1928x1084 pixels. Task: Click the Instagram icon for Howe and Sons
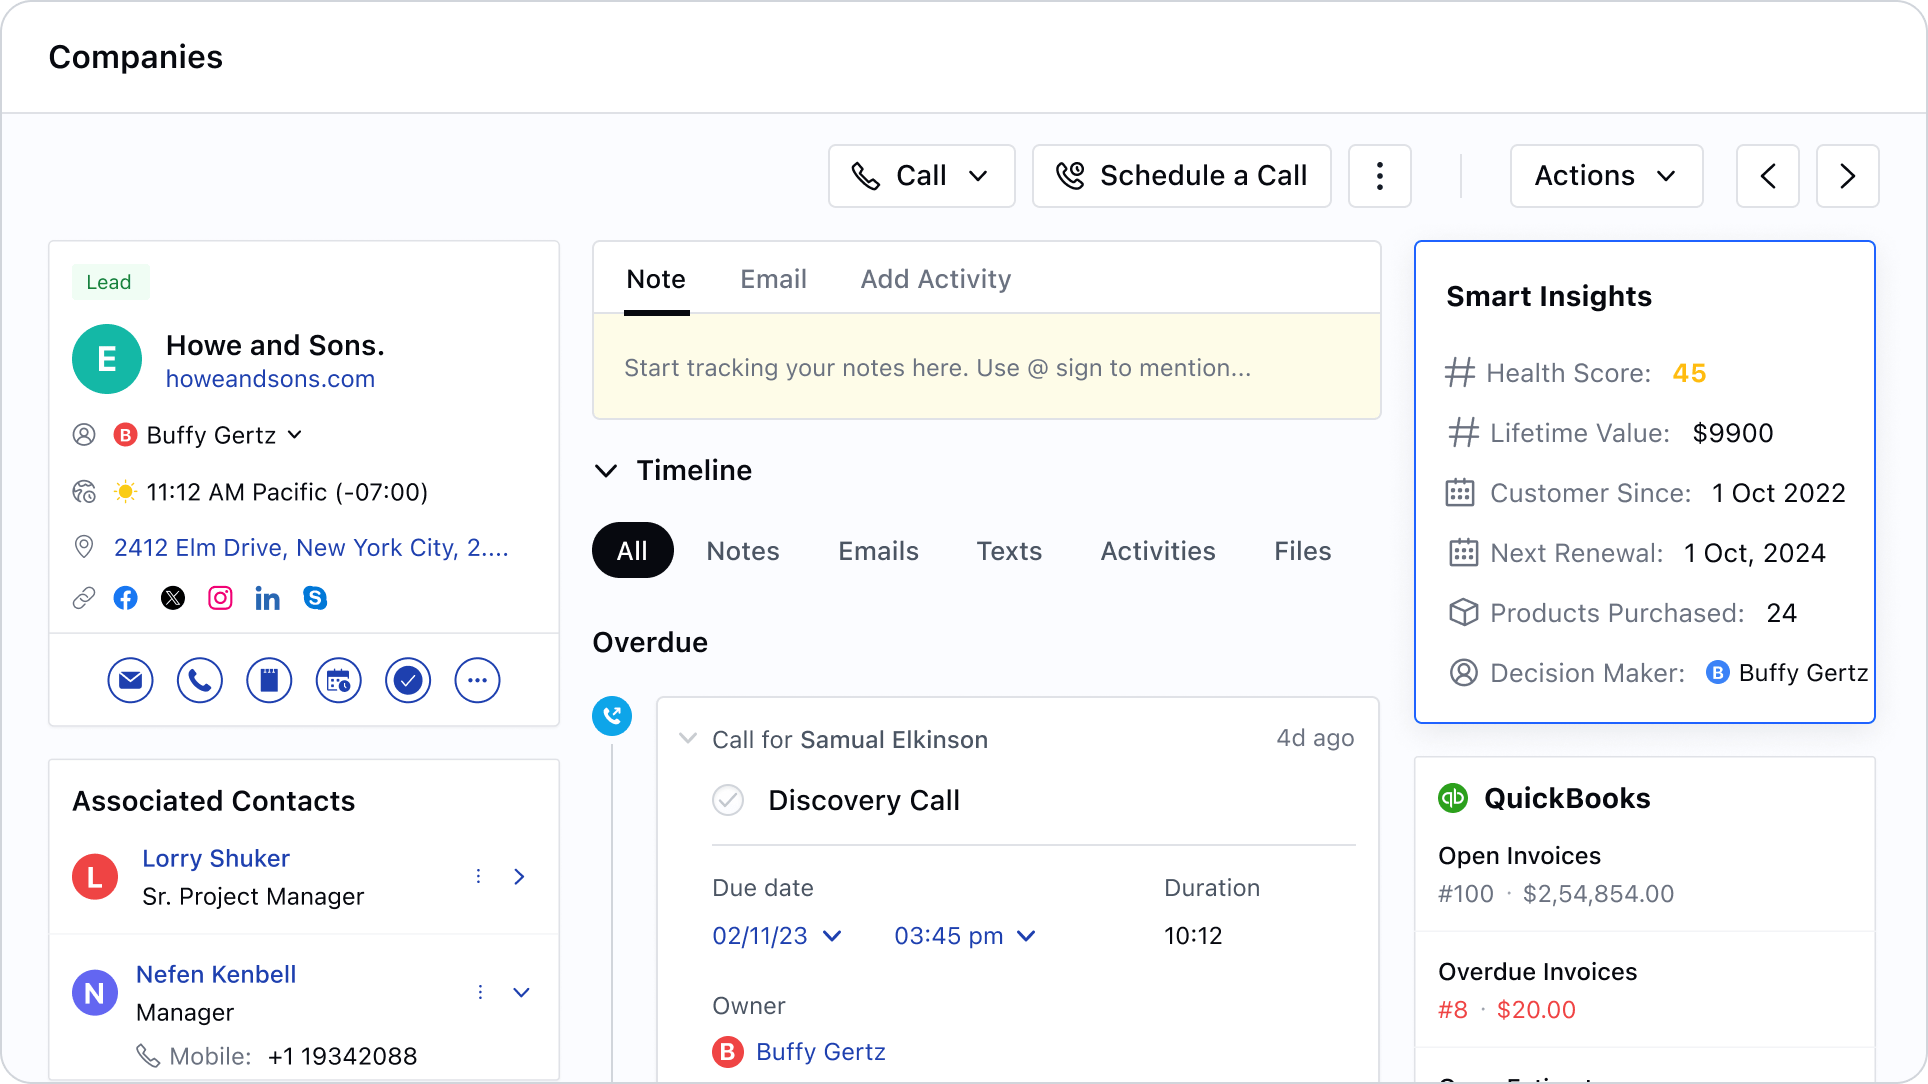click(x=220, y=598)
